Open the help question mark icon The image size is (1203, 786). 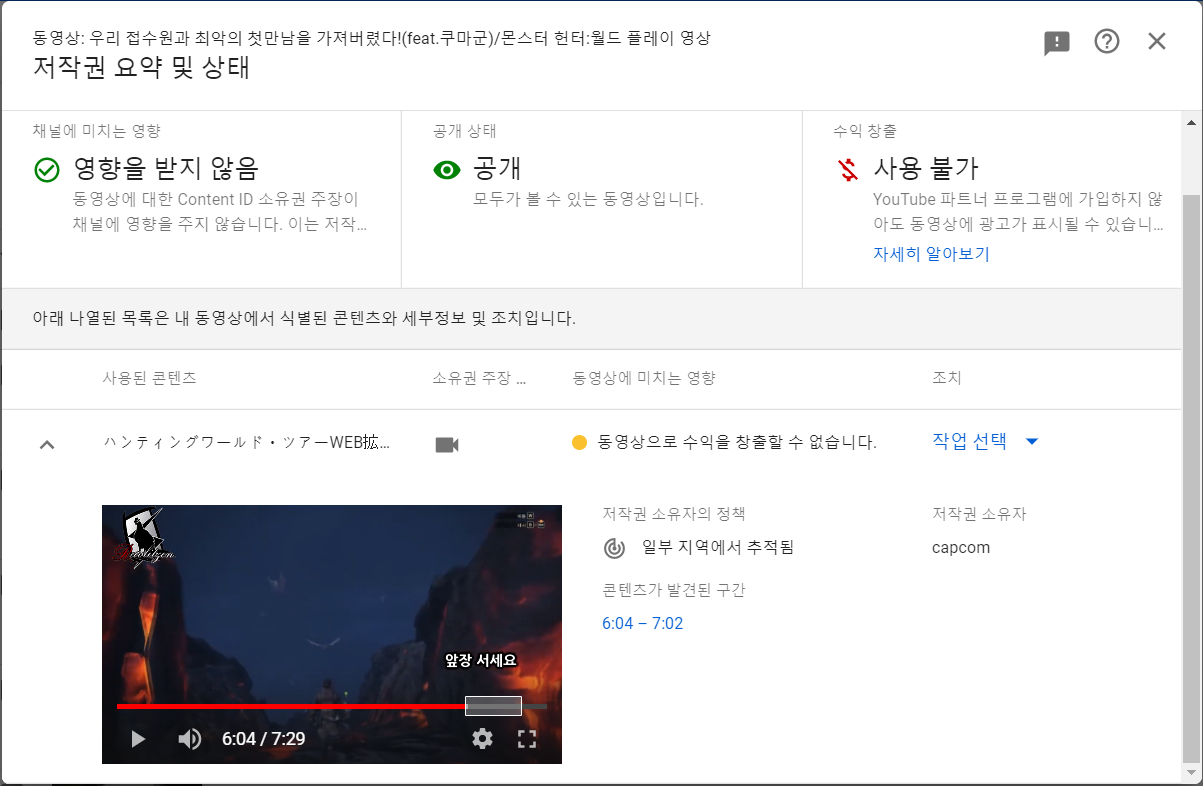pyautogui.click(x=1107, y=41)
